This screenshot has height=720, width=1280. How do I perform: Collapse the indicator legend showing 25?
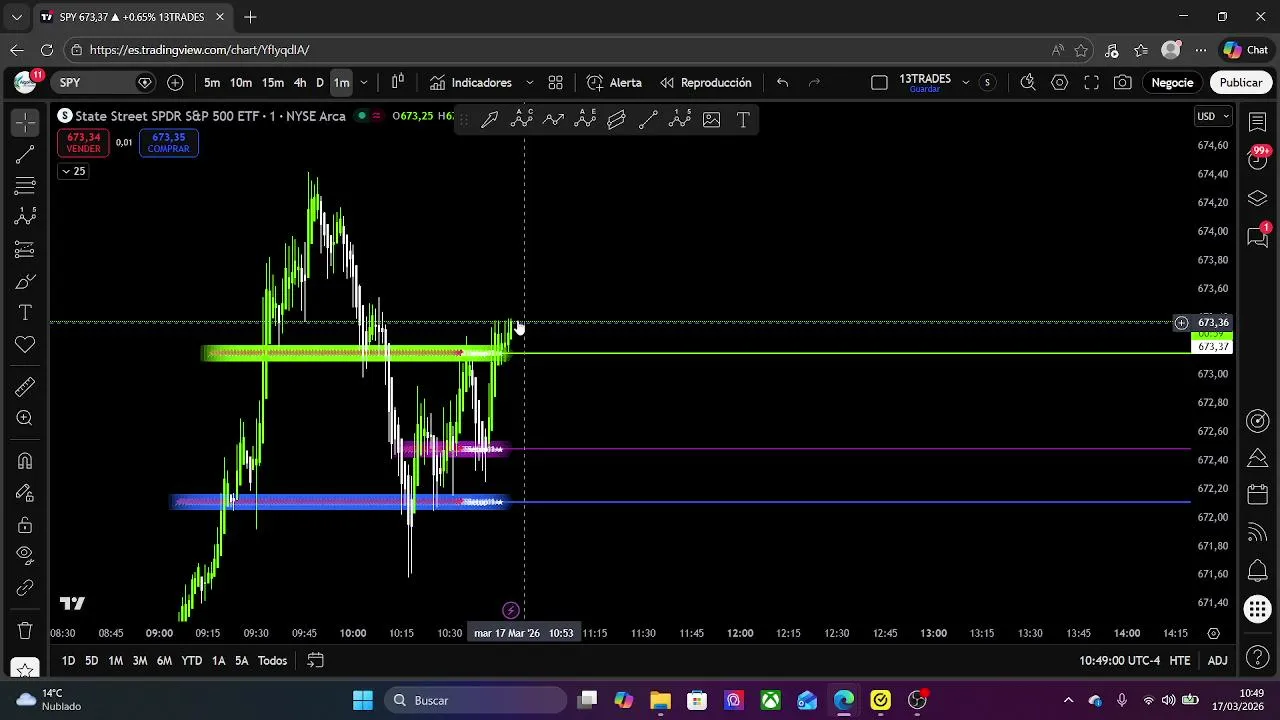pyautogui.click(x=73, y=171)
